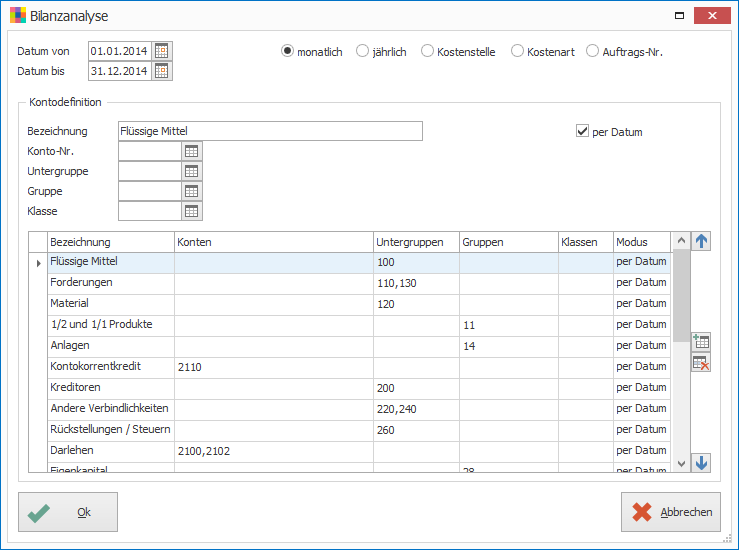The image size is (739, 550).
Task: Select the Kostenart radio button
Action: pos(517,51)
